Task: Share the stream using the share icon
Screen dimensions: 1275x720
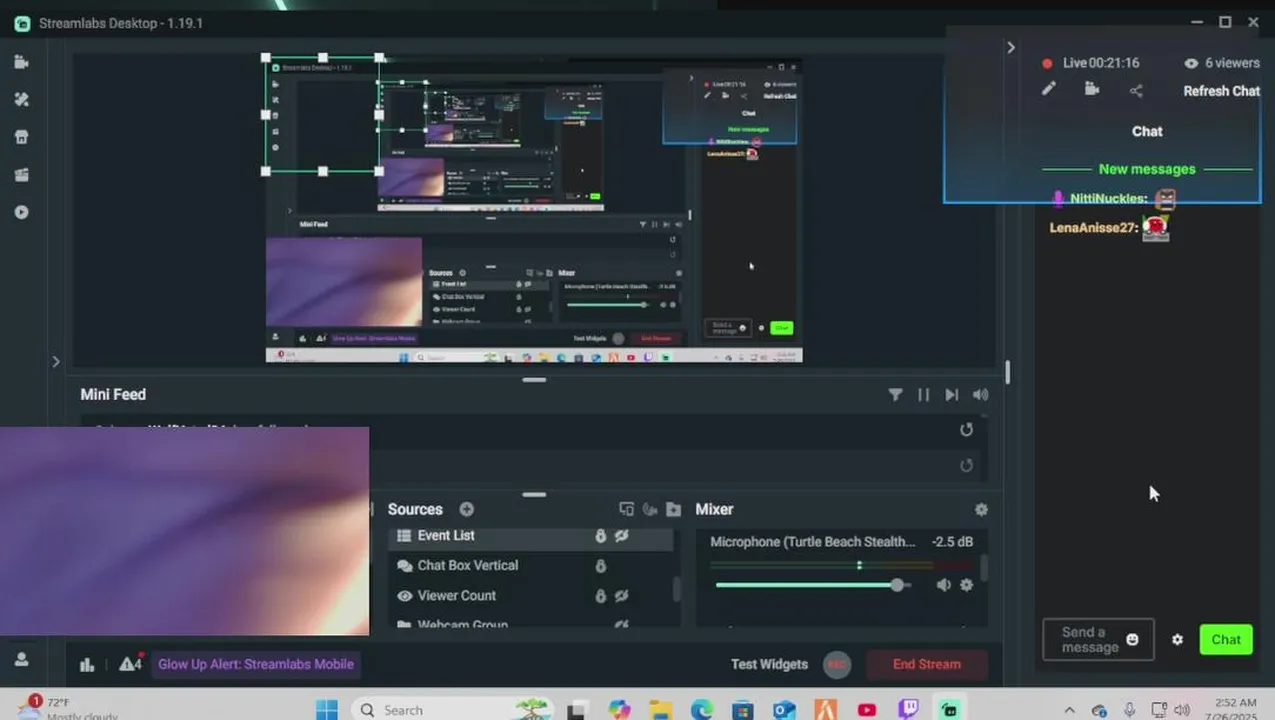Action: (1136, 90)
